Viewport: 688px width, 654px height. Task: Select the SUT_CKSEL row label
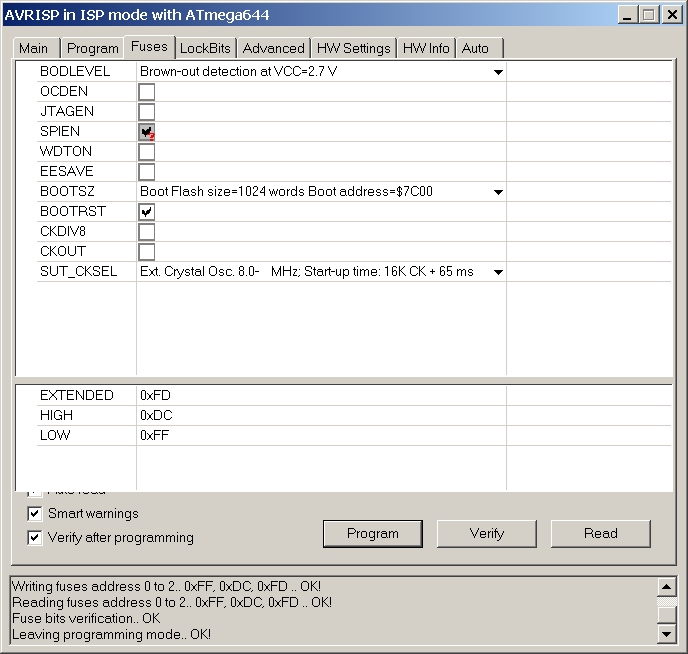(79, 272)
